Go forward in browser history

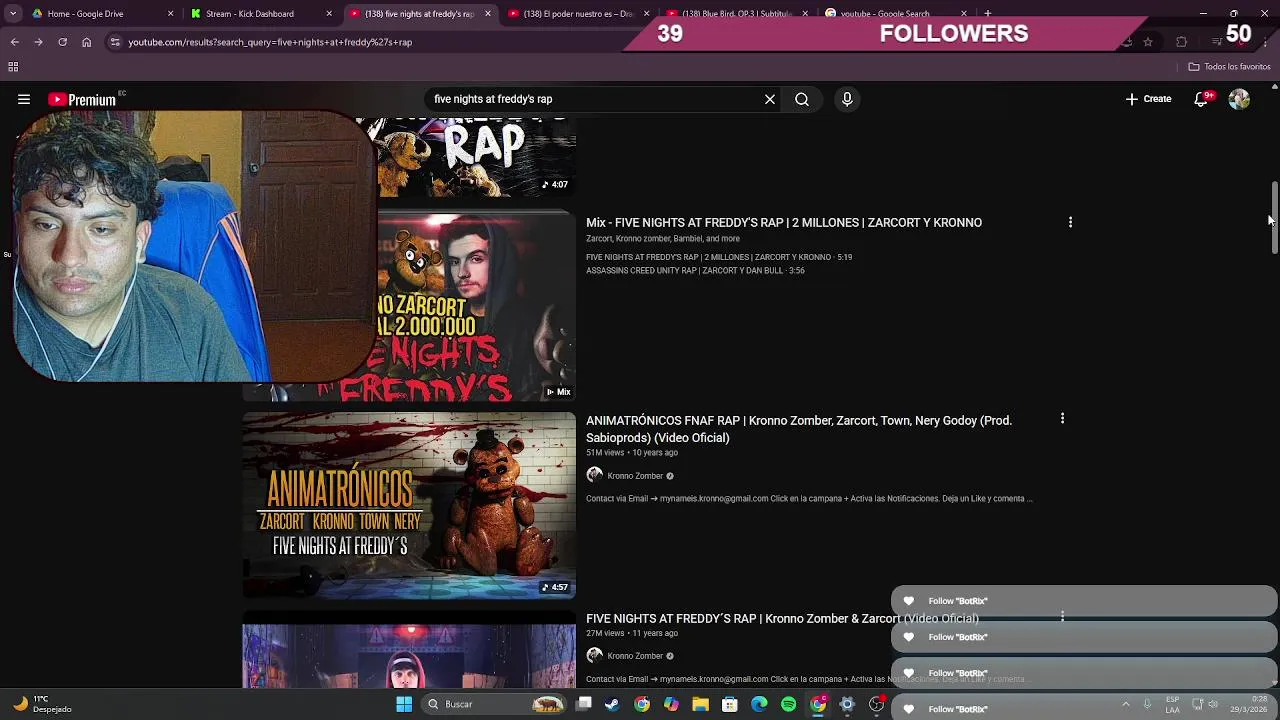38,42
